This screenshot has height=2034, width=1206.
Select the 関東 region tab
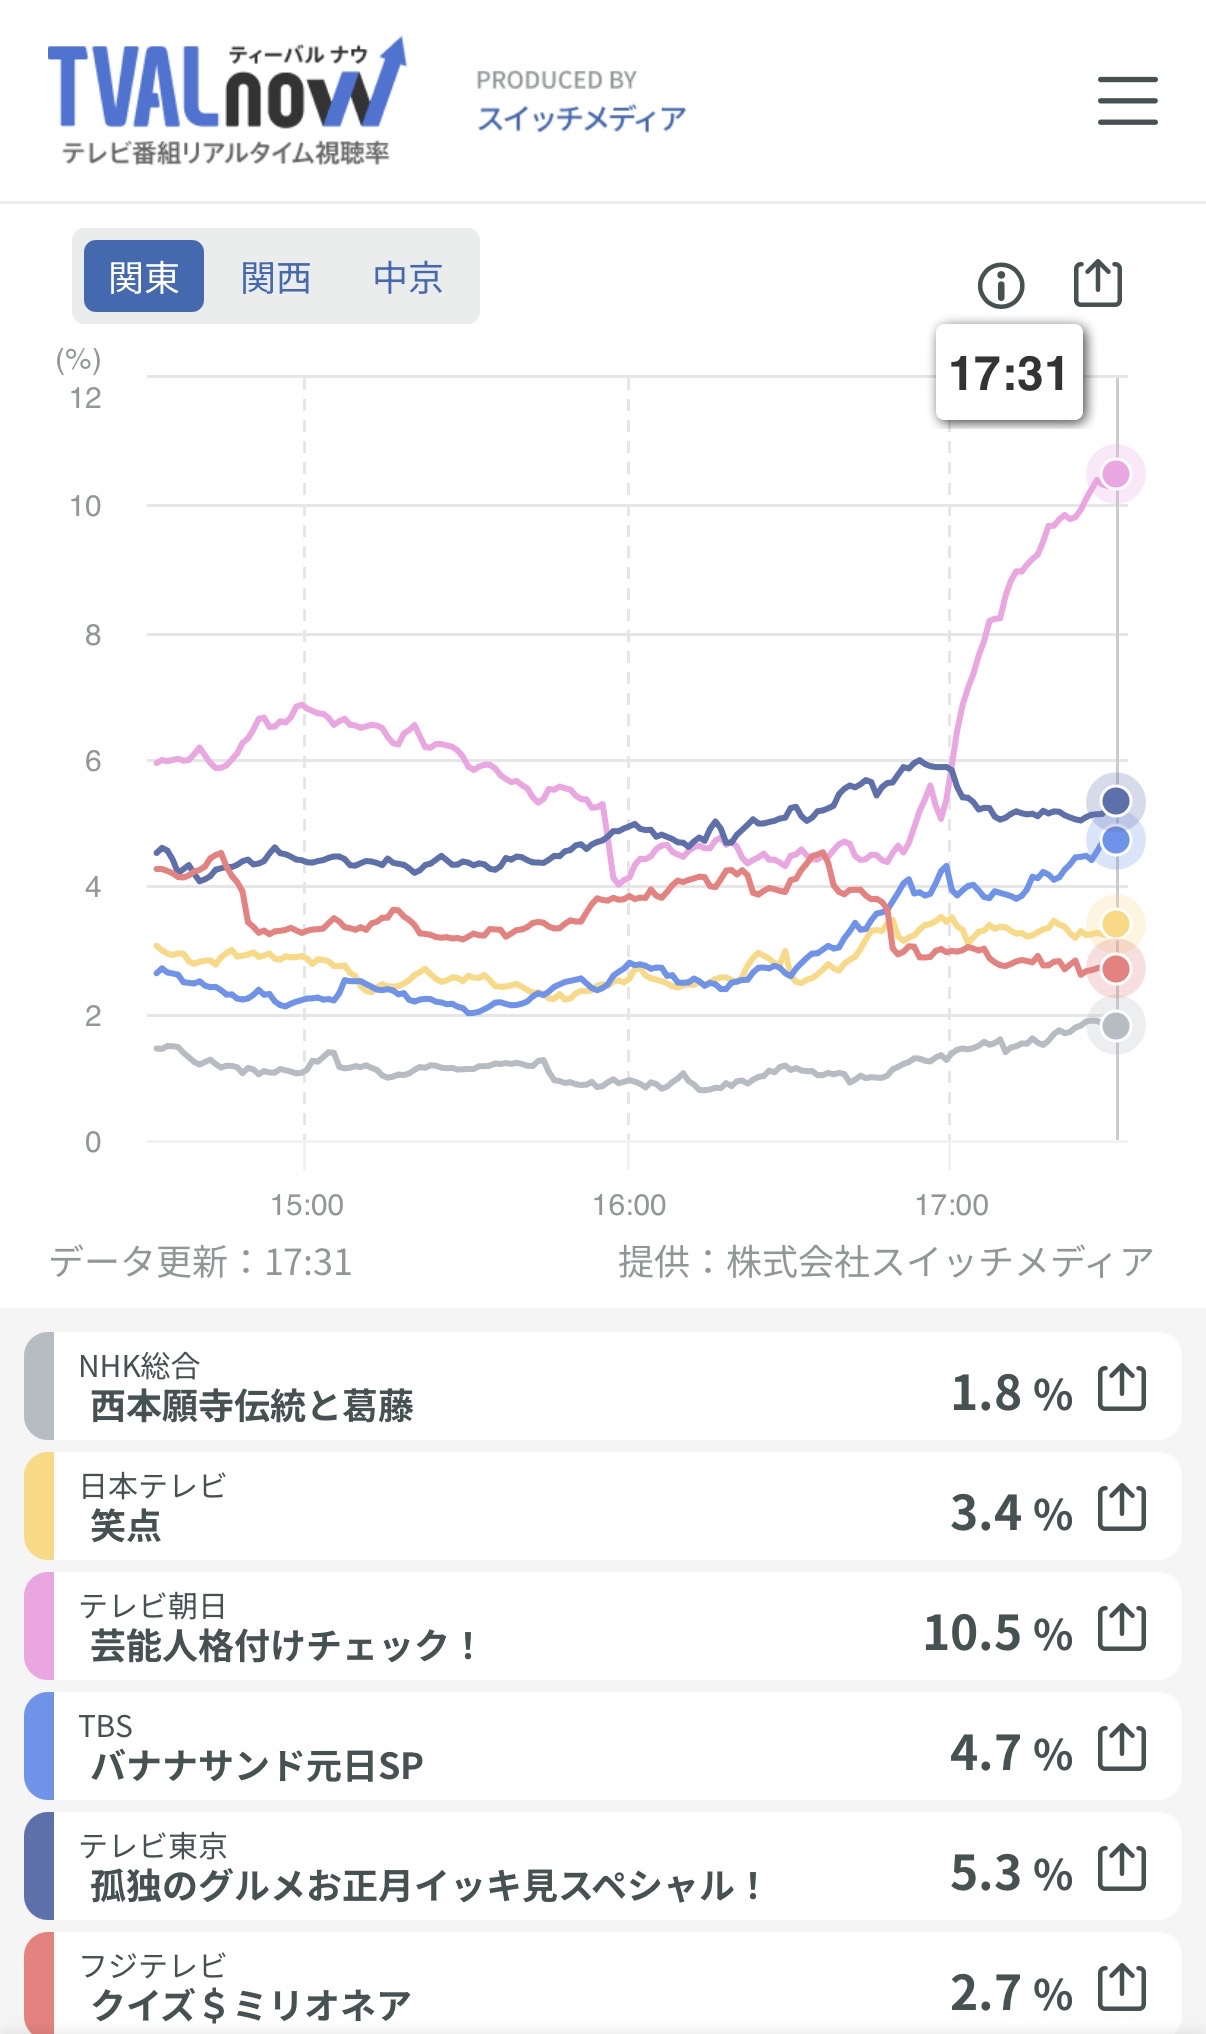(144, 277)
